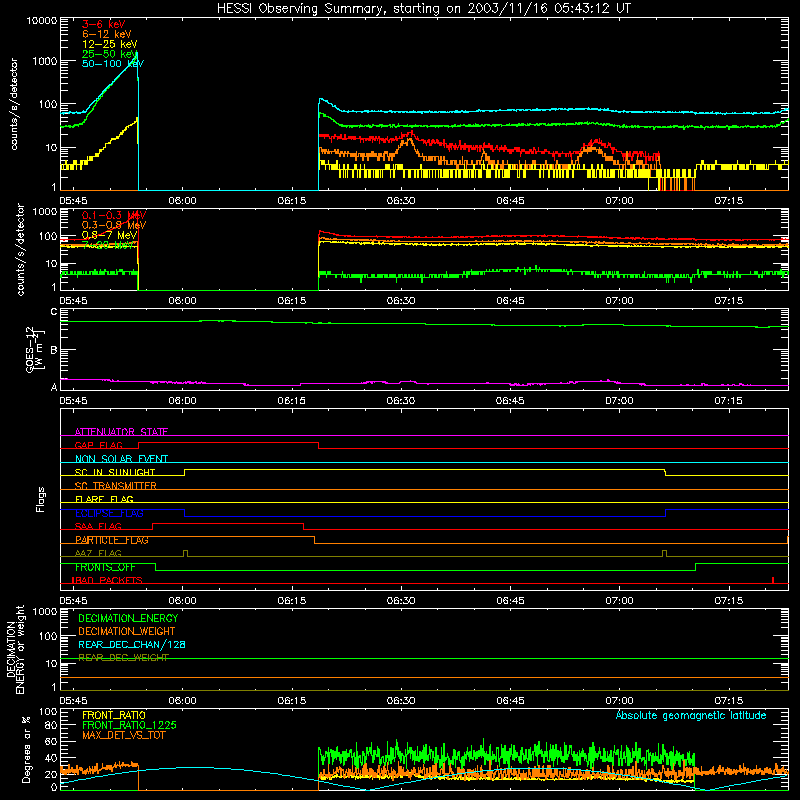This screenshot has height=800, width=800.
Task: Click the 0.3-0.8 MeV legend label
Action: point(114,225)
